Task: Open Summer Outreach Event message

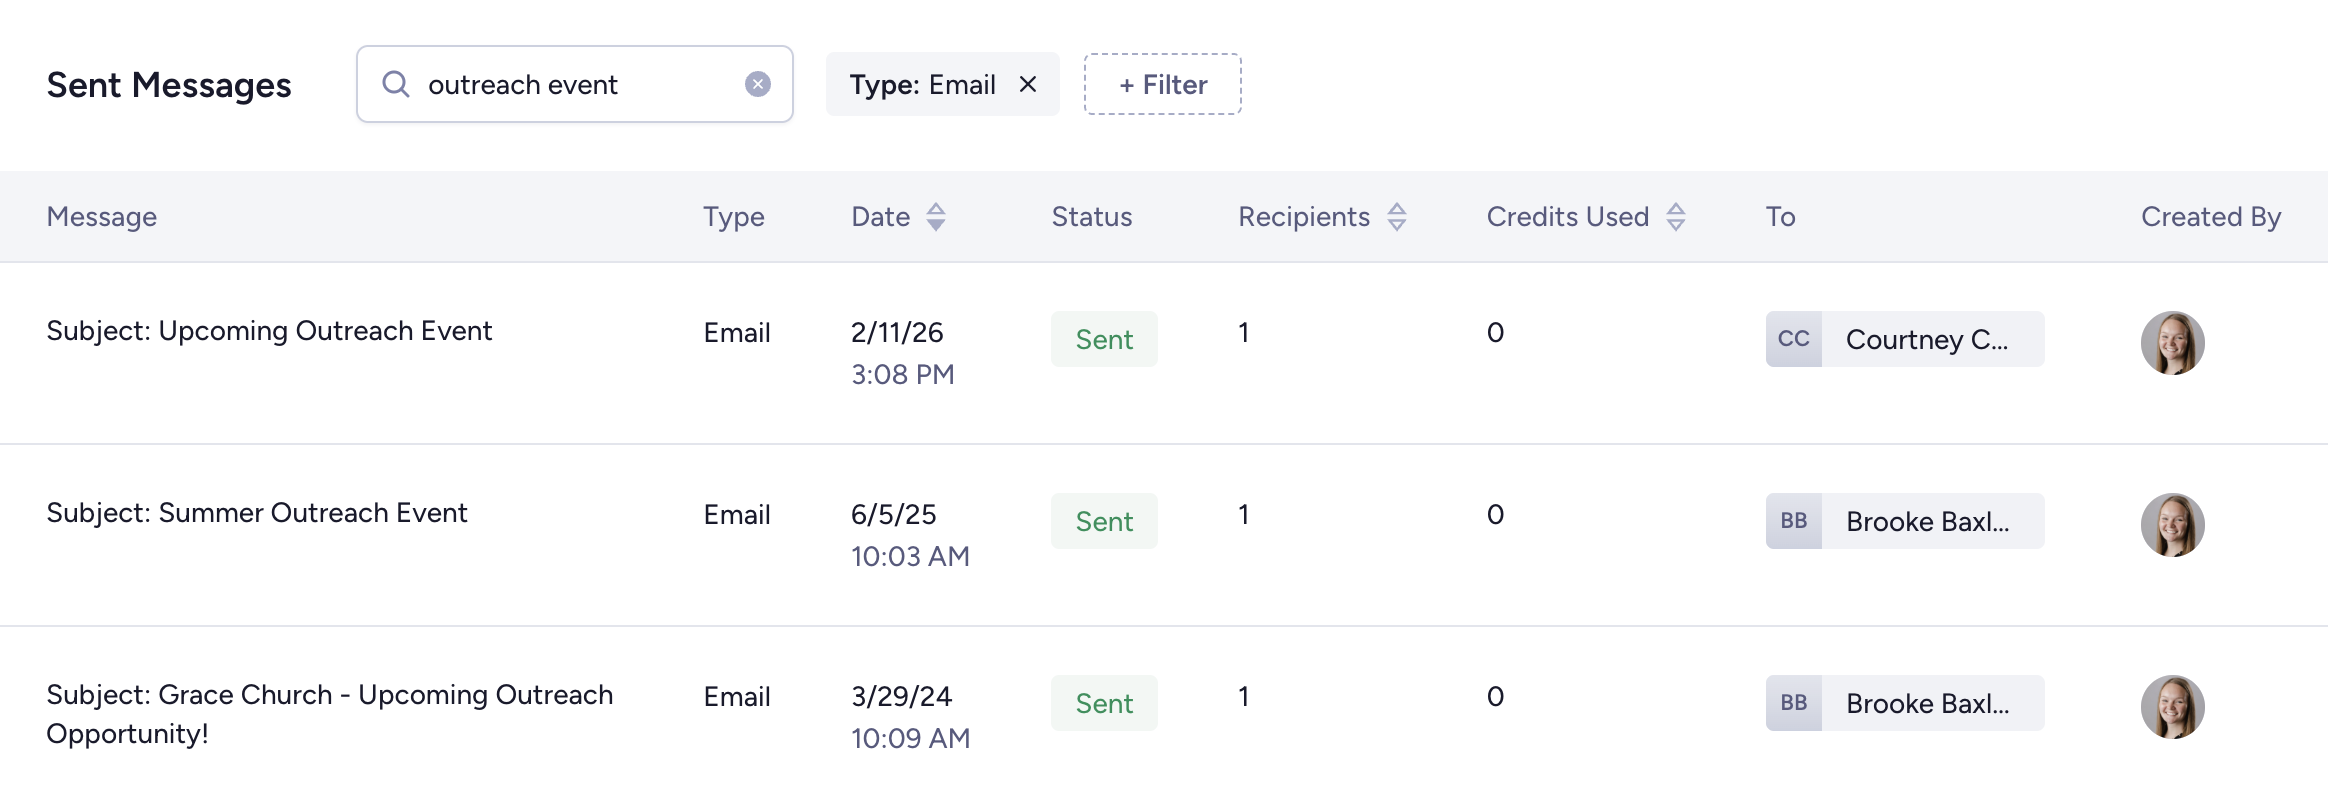Action: [257, 513]
